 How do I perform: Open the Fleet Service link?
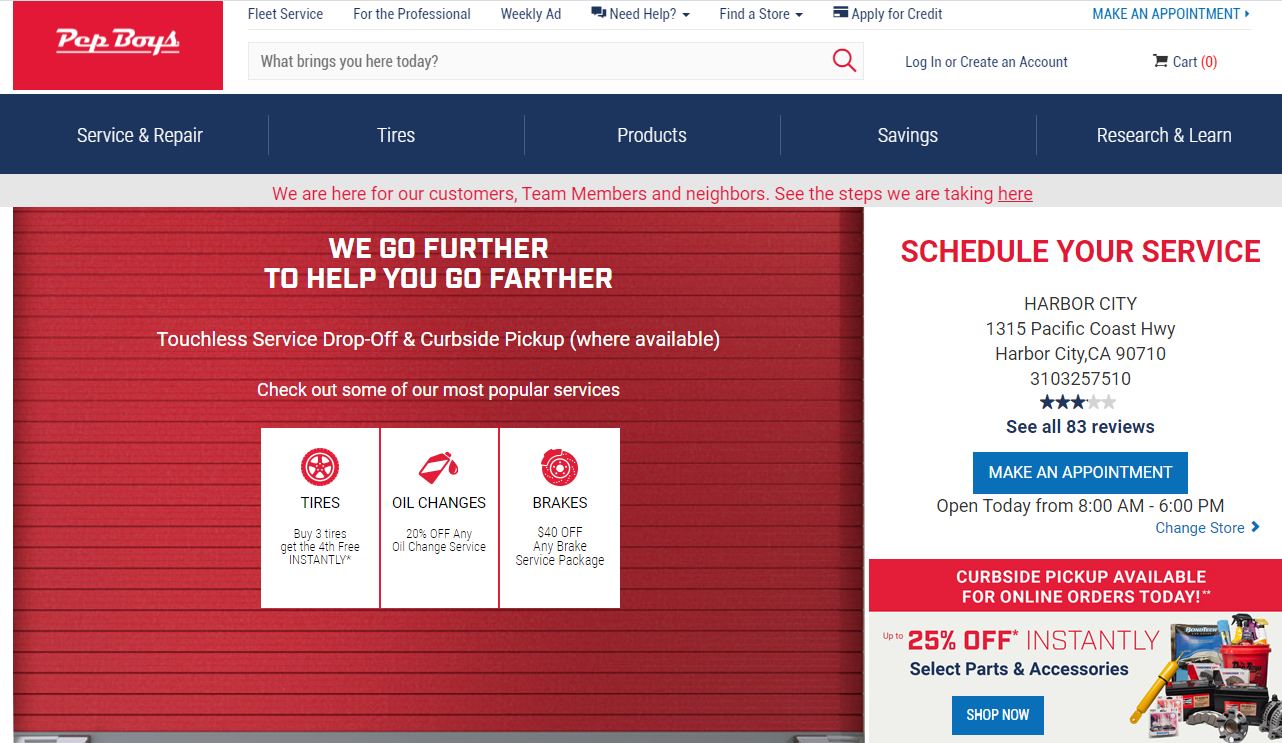tap(285, 14)
